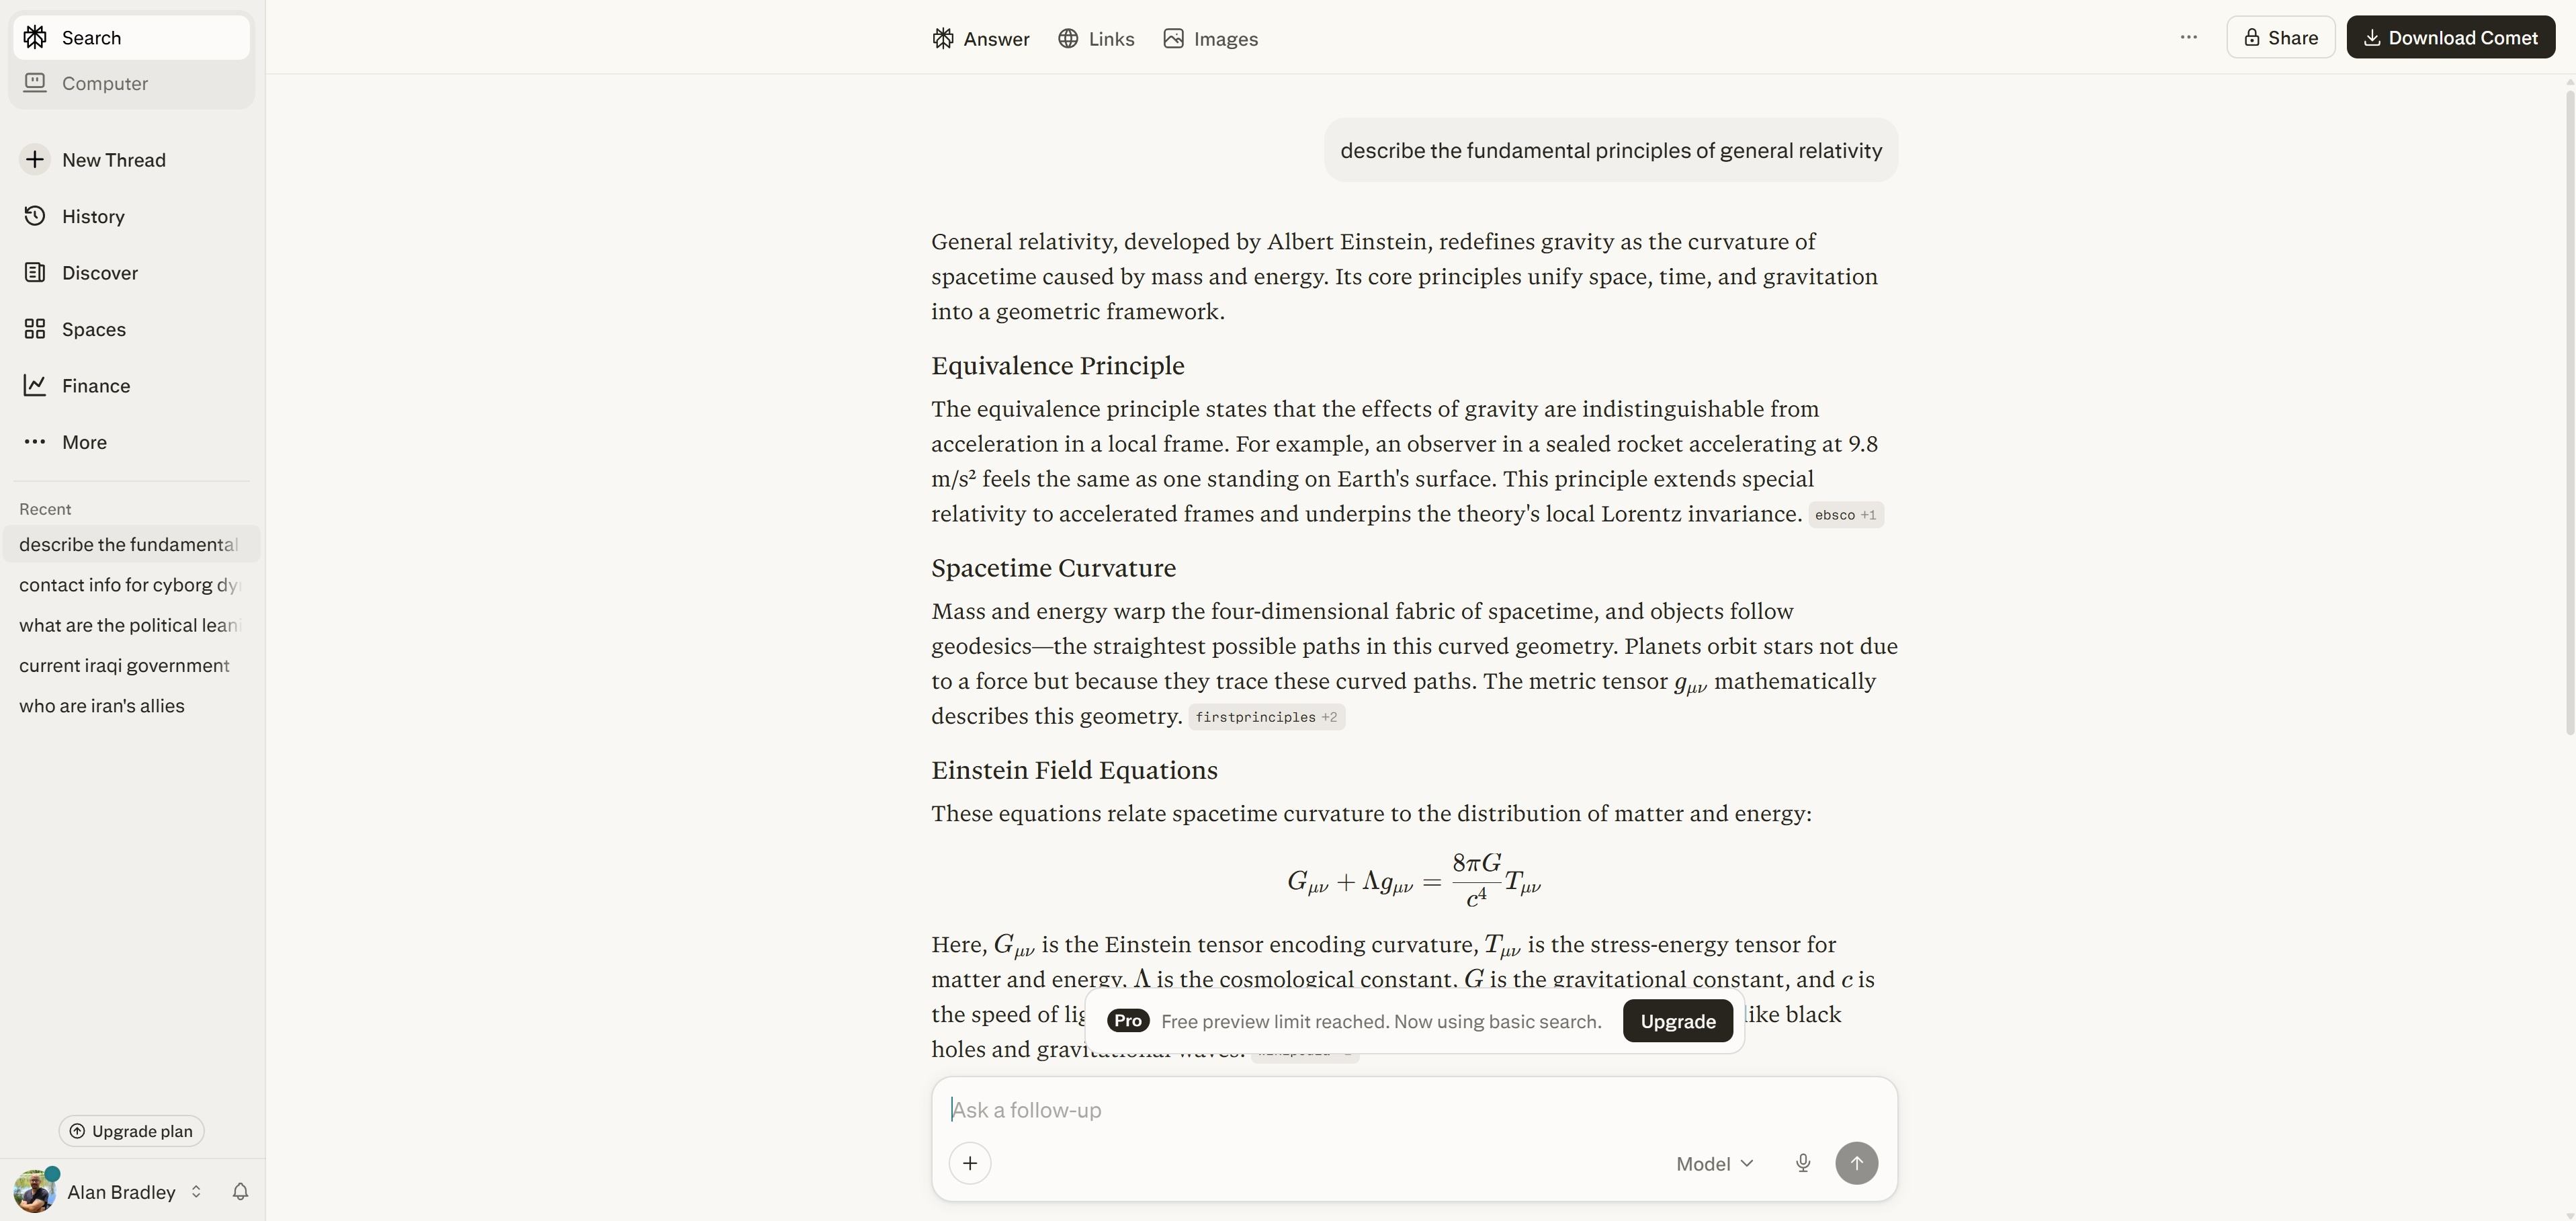Open the Model dropdown selector
The image size is (2576, 1221).
click(1714, 1163)
